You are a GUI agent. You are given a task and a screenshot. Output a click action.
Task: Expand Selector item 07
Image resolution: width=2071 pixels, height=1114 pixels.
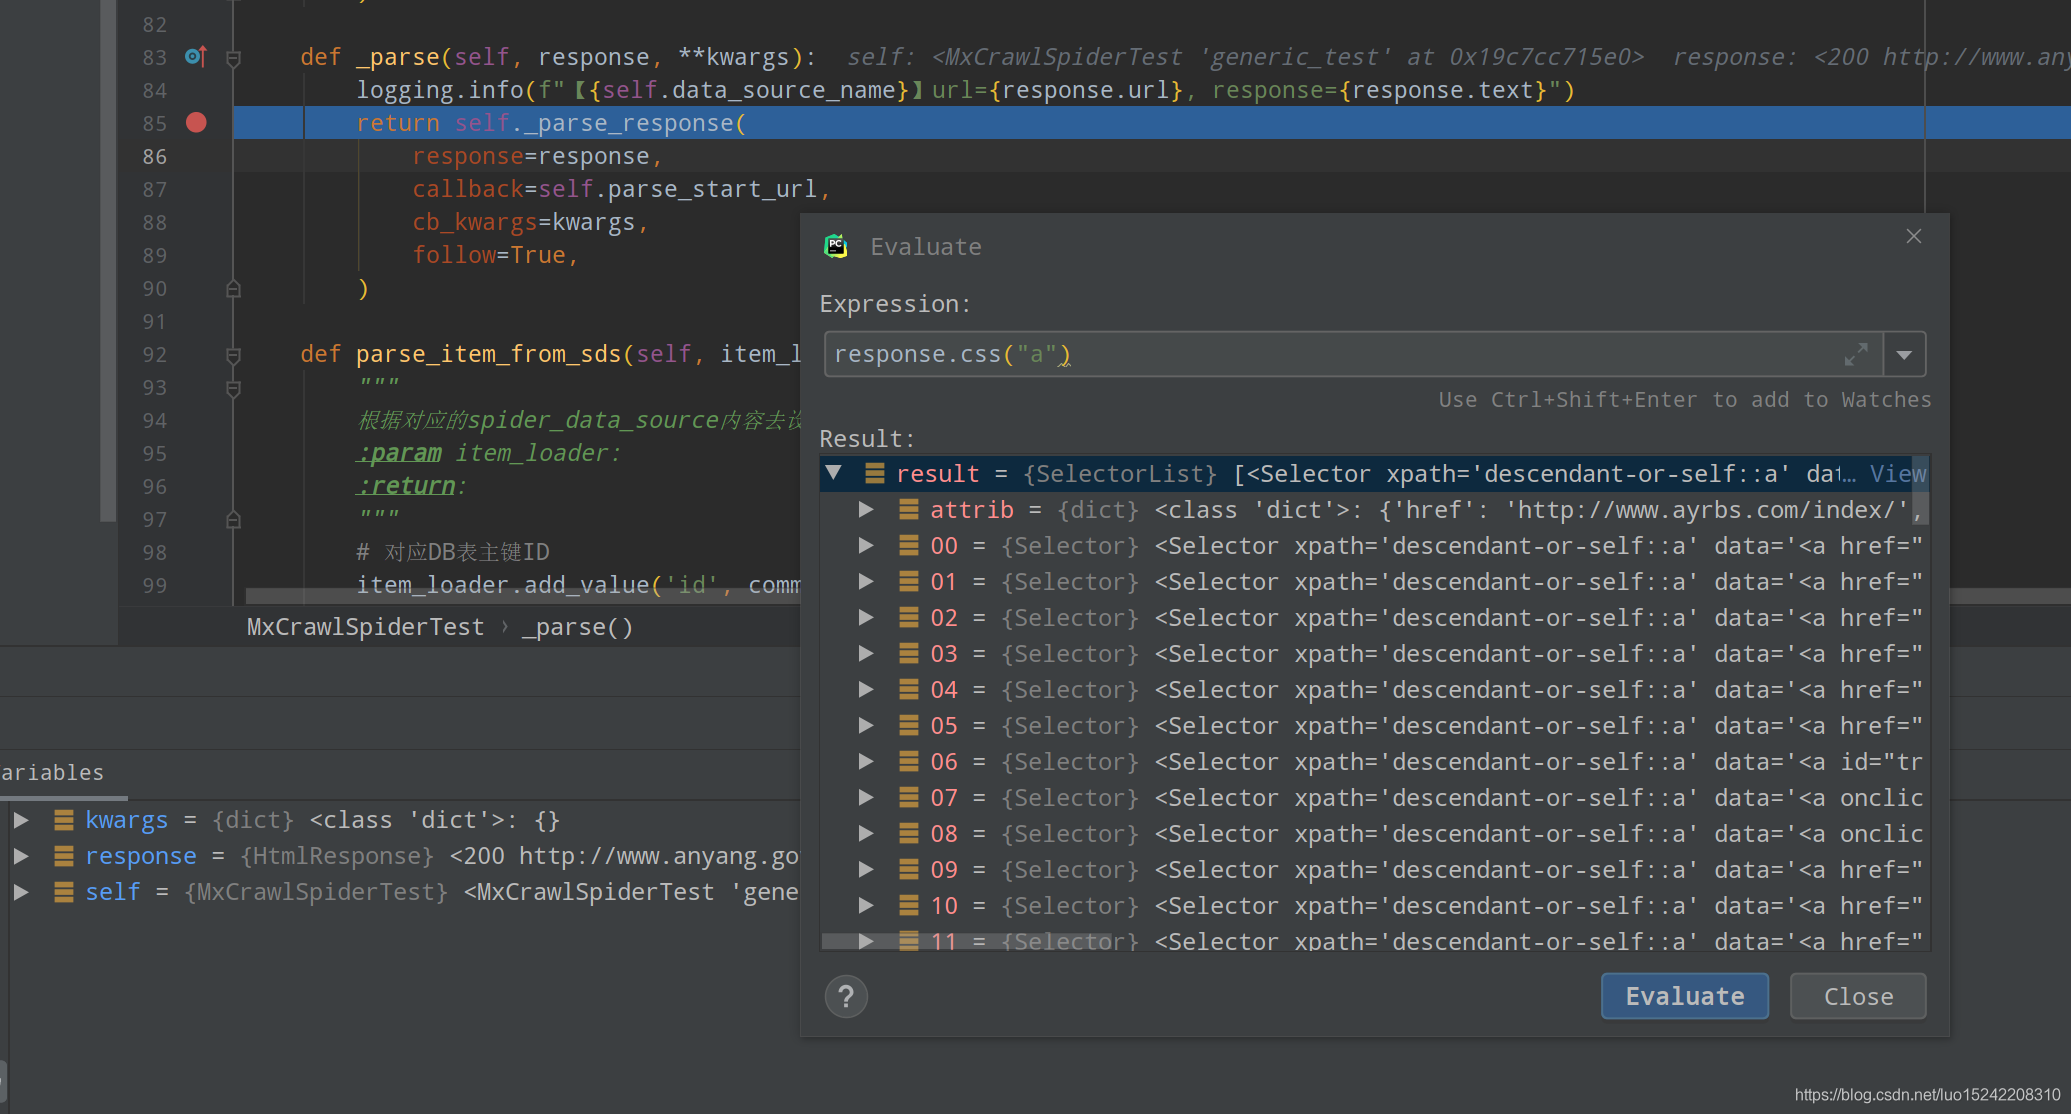(866, 798)
